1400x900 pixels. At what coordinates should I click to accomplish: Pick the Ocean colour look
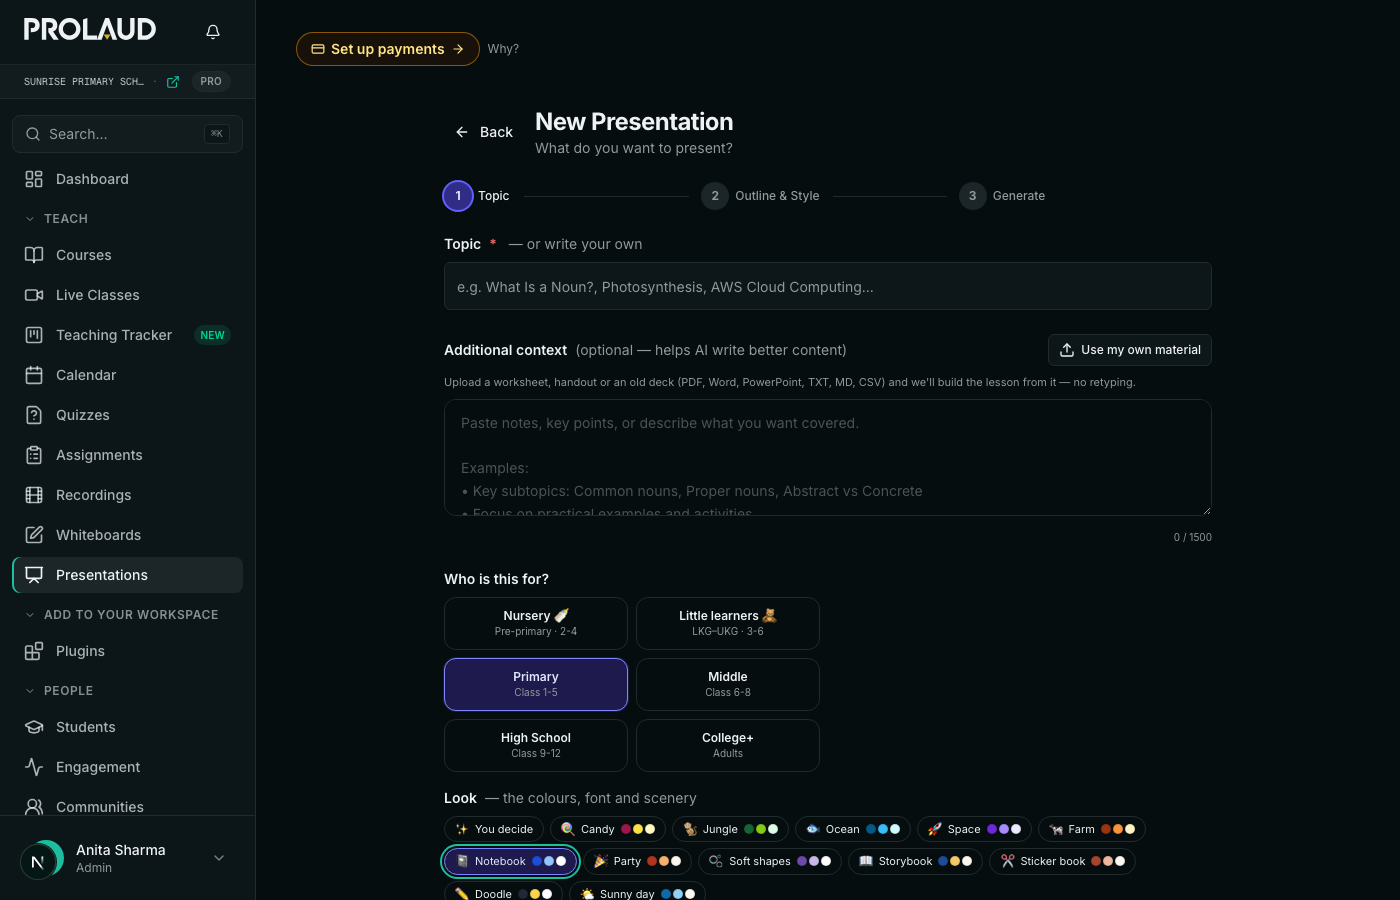click(853, 829)
